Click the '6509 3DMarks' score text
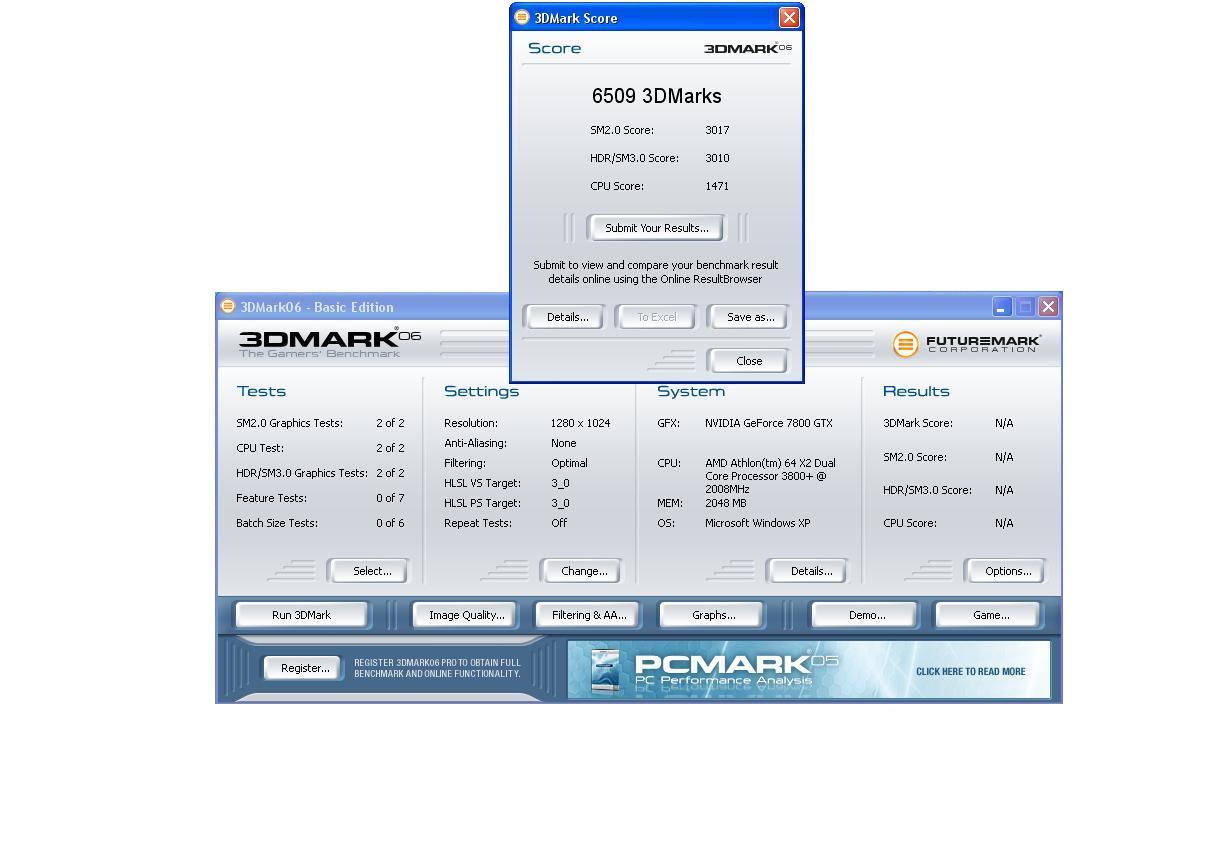Screen dimensions: 1218x860 657,96
